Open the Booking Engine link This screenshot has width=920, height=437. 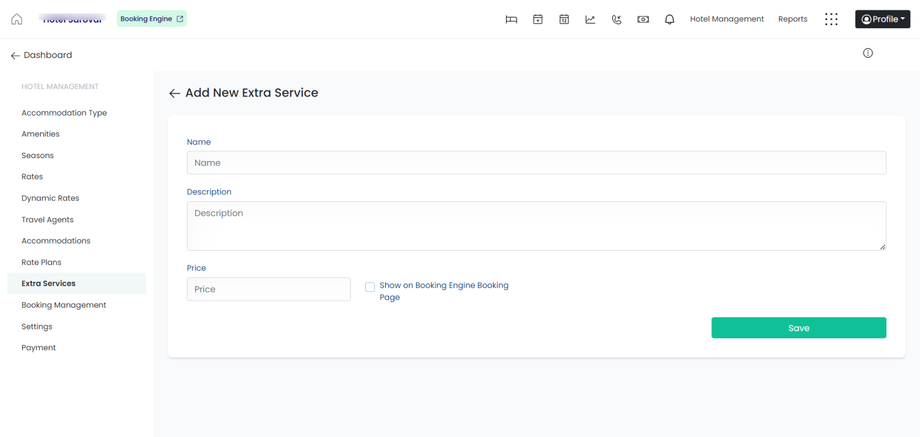point(152,19)
